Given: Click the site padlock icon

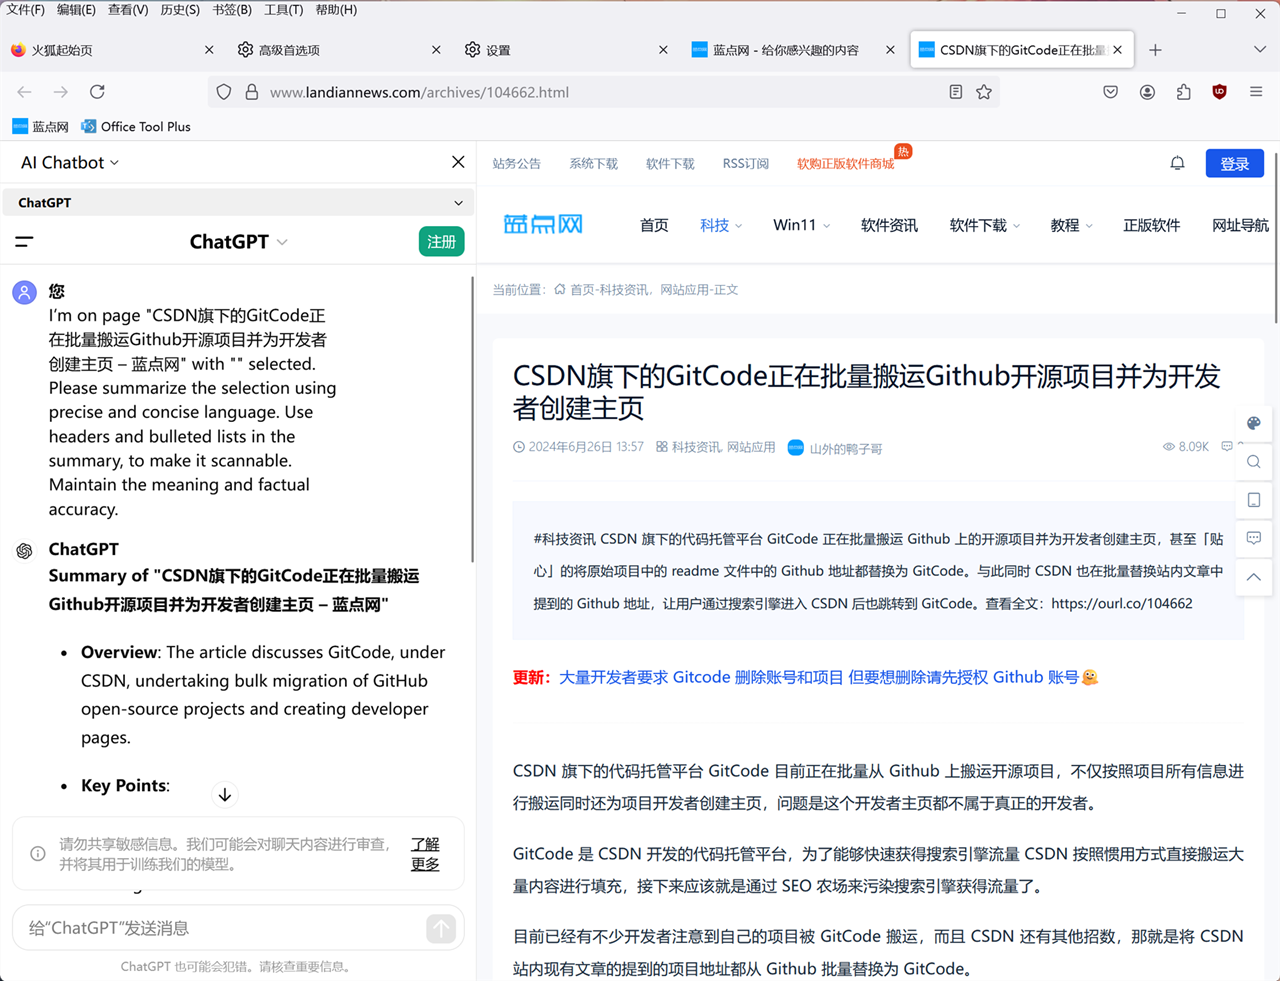Looking at the screenshot, I should point(252,92).
